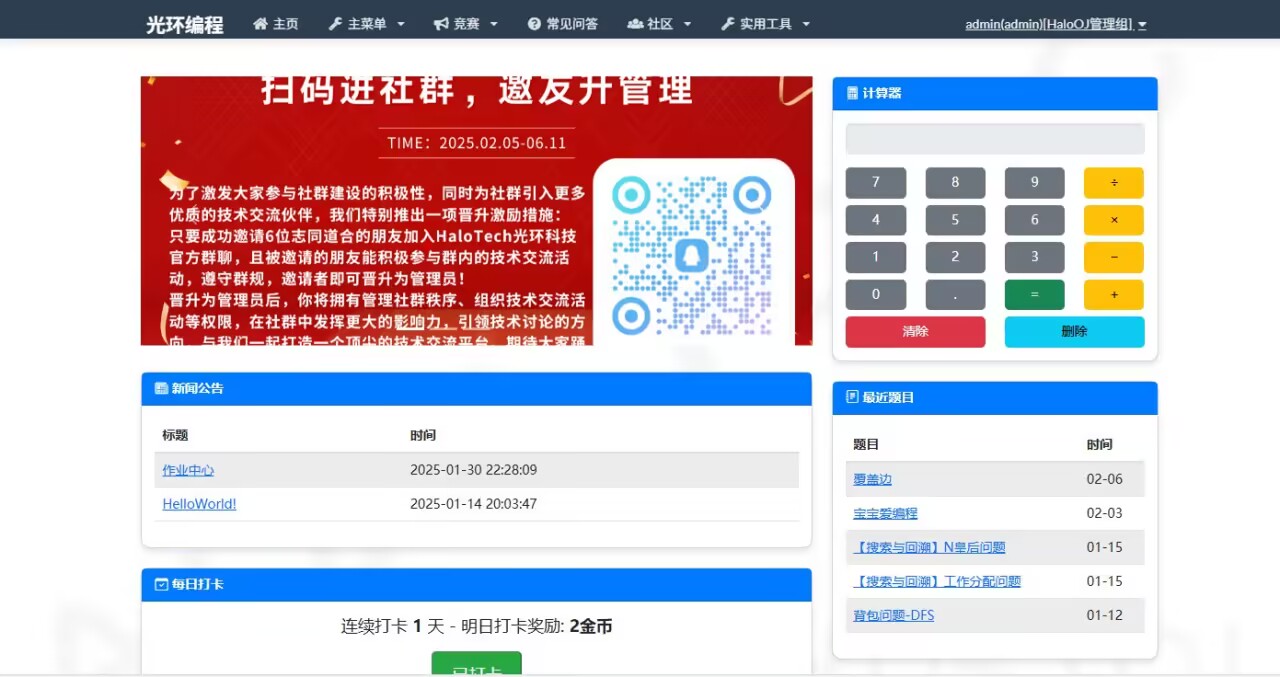Image resolution: width=1280 pixels, height=677 pixels.
Task: Click the calculator icon in 计算器 header
Action: pyautogui.click(x=852, y=93)
